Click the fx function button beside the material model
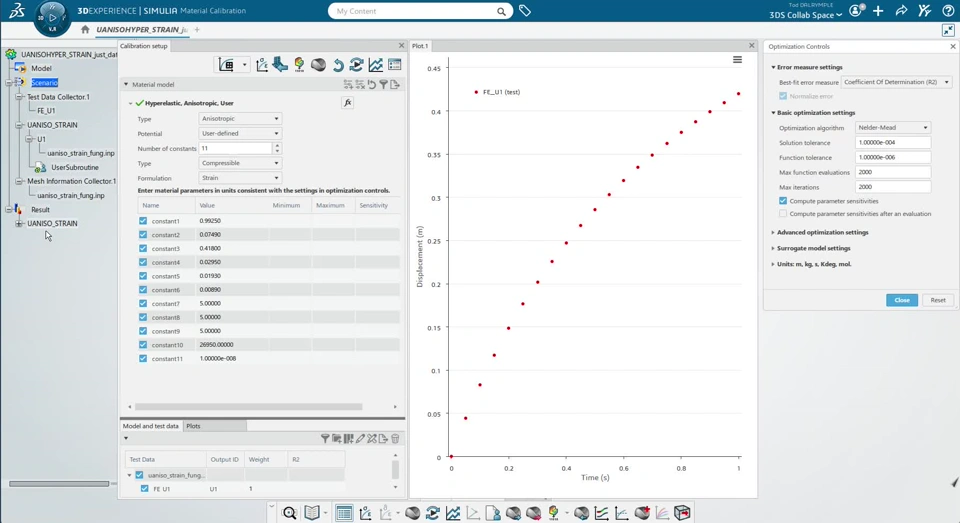Viewport: 960px width, 523px height. [348, 103]
